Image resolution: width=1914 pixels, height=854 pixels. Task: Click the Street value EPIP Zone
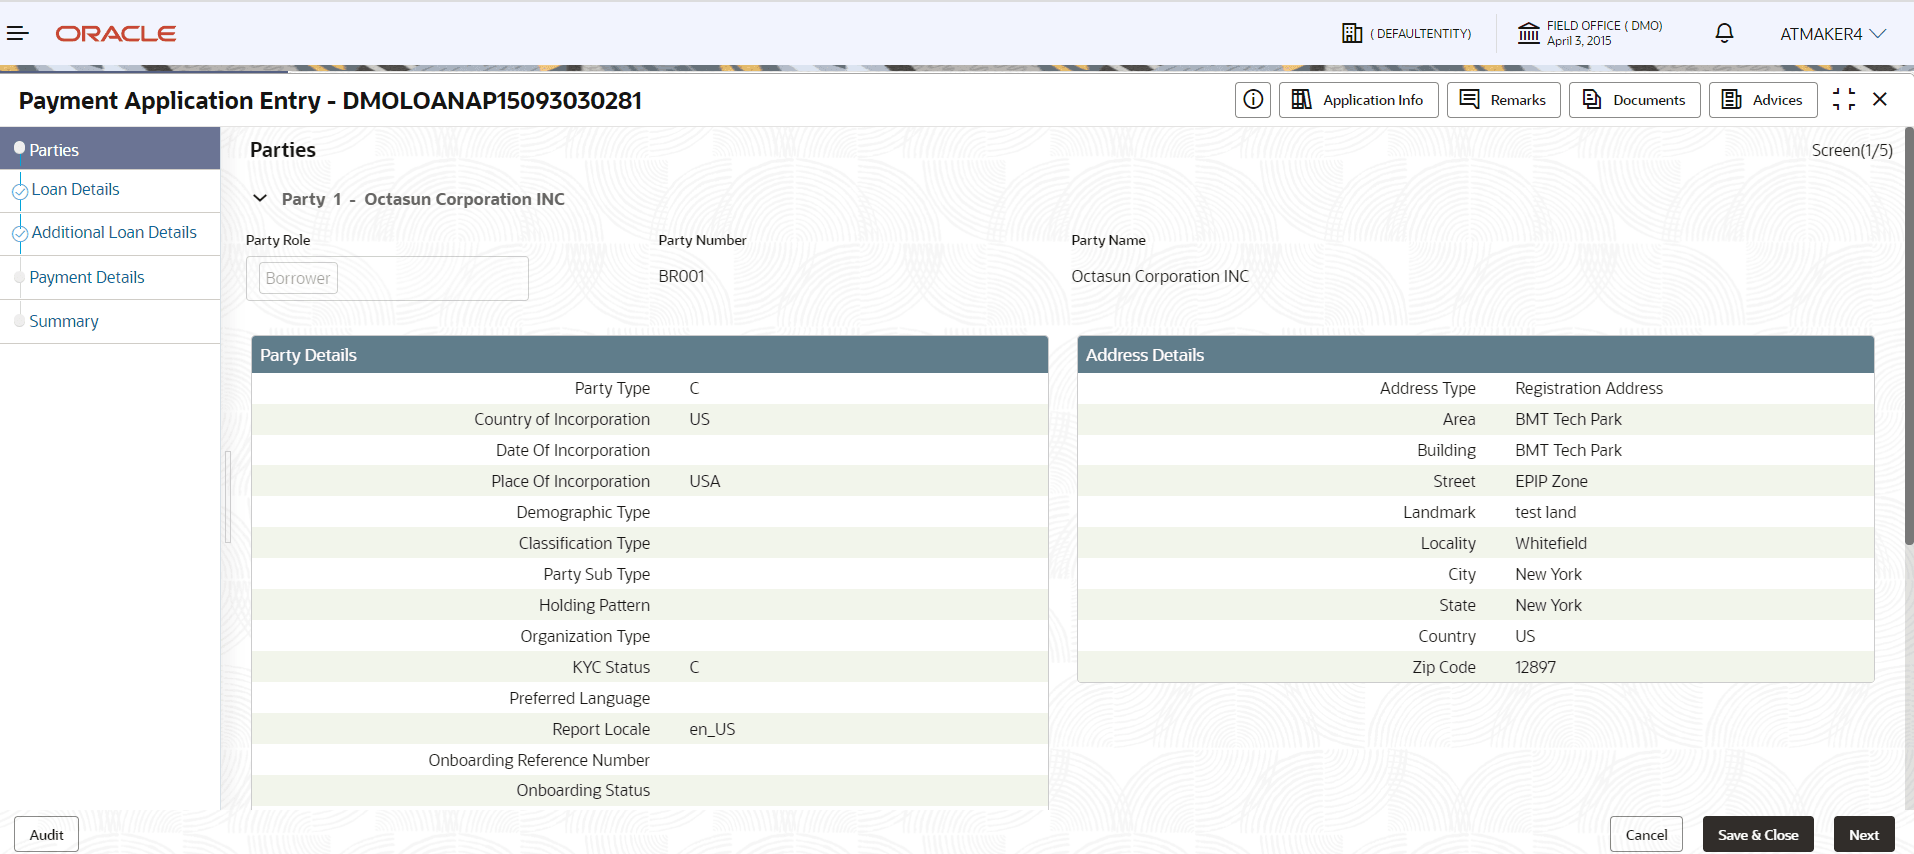pos(1551,481)
